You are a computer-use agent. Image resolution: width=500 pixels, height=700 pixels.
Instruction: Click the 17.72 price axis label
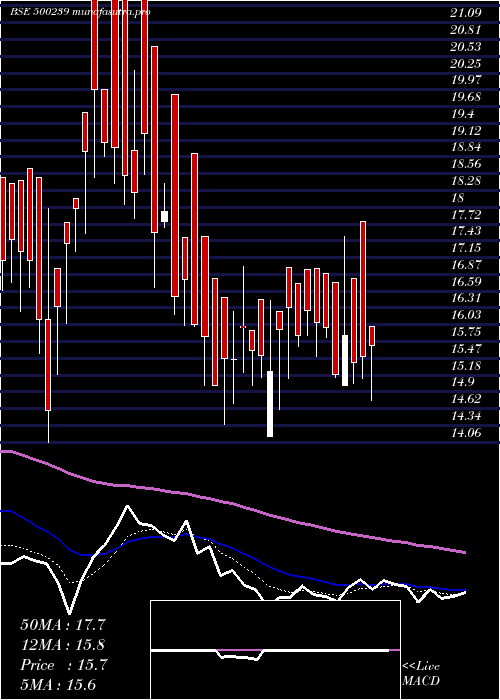click(466, 215)
